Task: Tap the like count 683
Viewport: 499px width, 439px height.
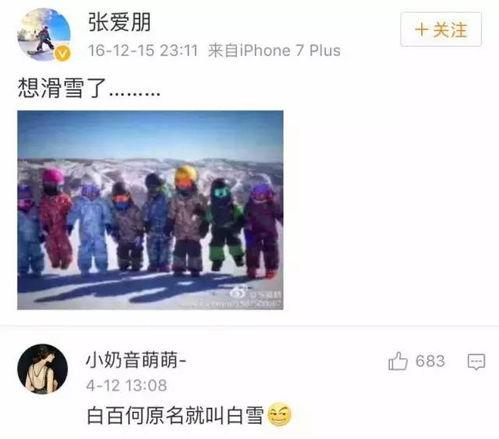Action: pos(430,361)
